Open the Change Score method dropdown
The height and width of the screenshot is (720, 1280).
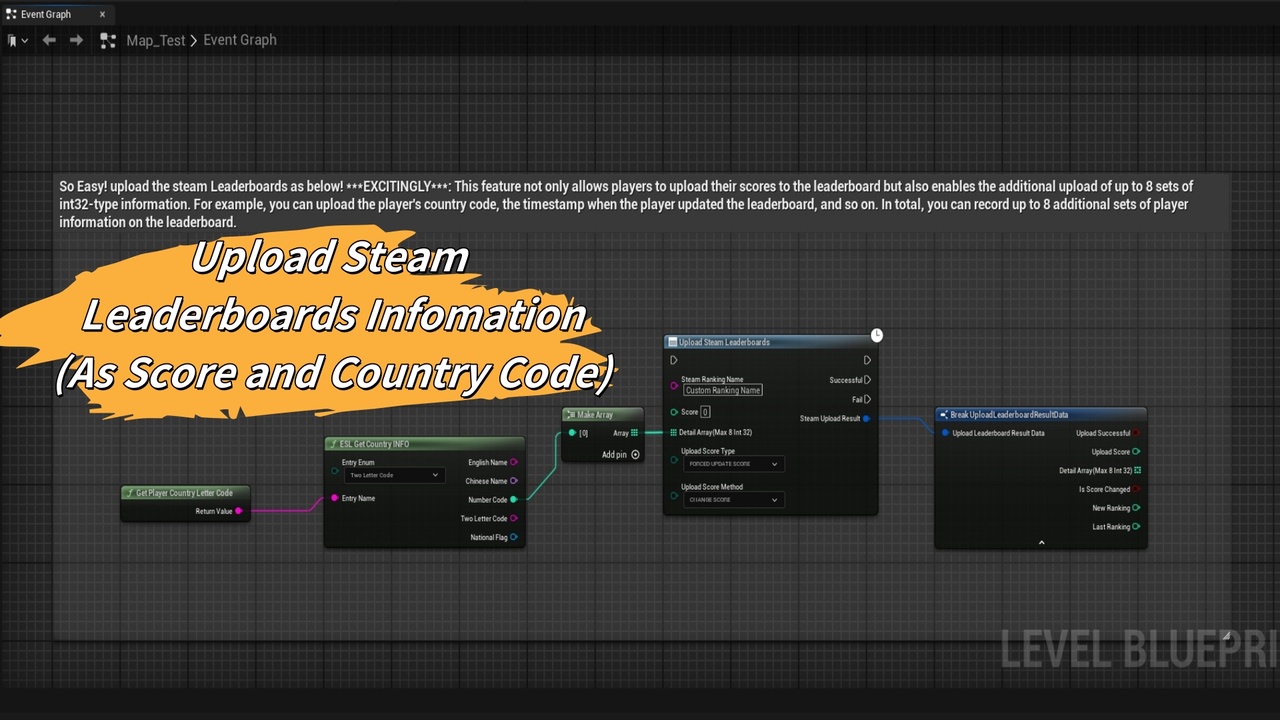(734, 500)
